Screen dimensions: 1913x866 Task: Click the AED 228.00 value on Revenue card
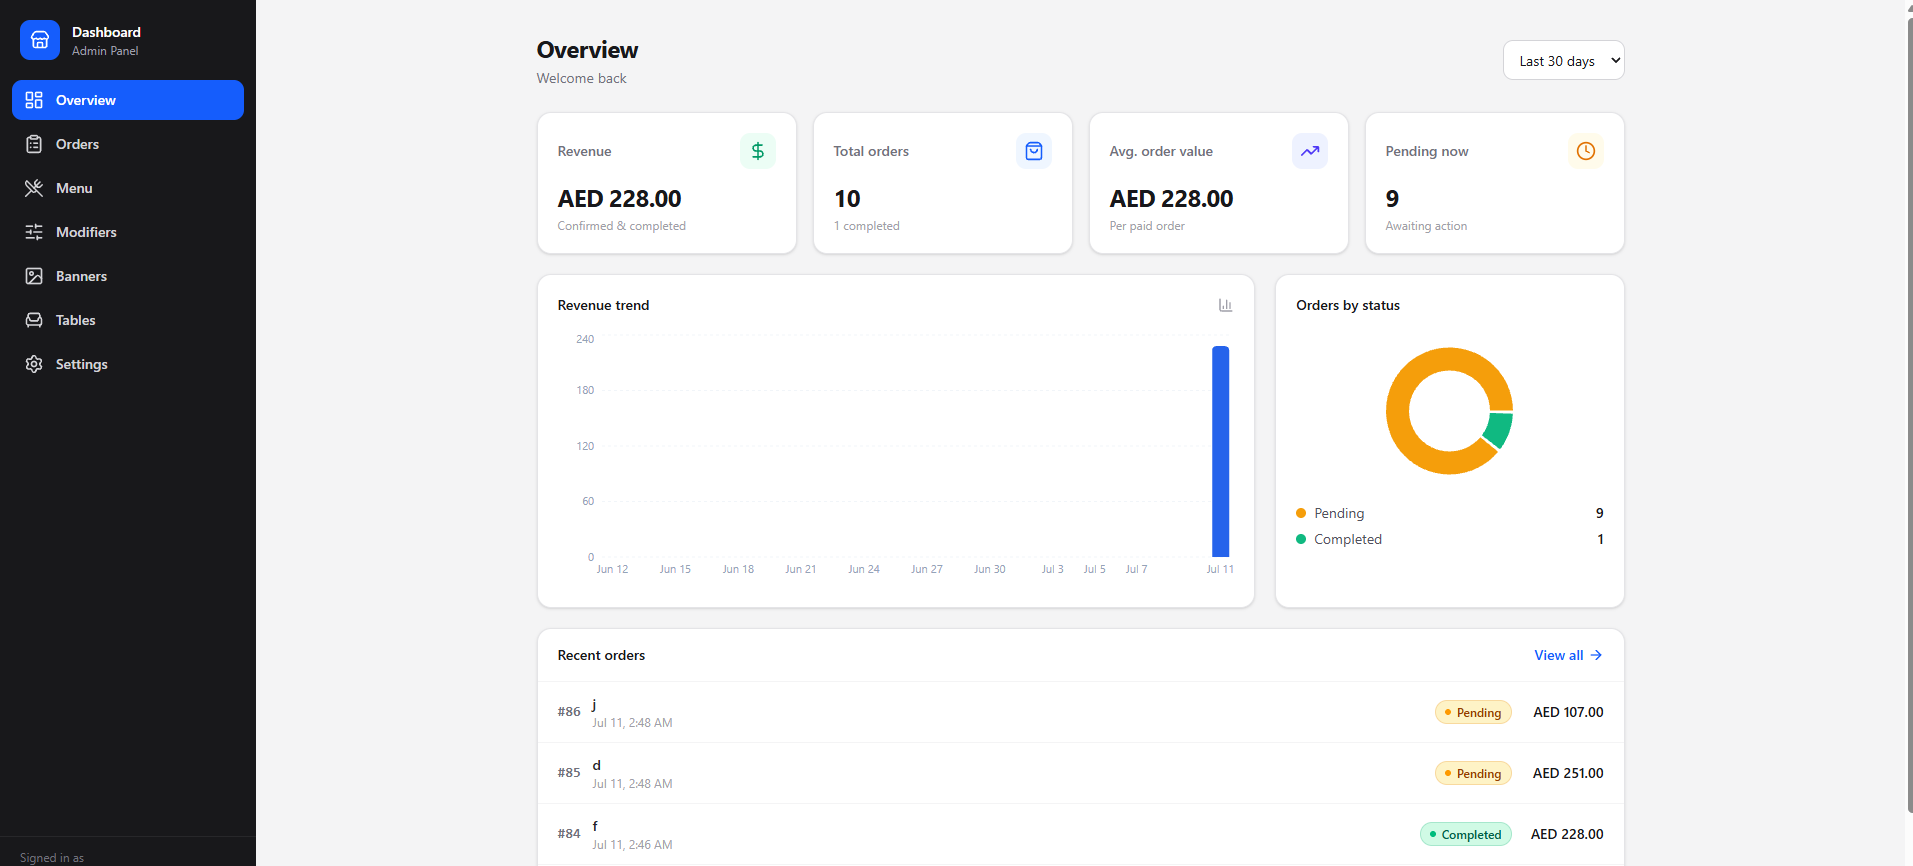(x=619, y=199)
